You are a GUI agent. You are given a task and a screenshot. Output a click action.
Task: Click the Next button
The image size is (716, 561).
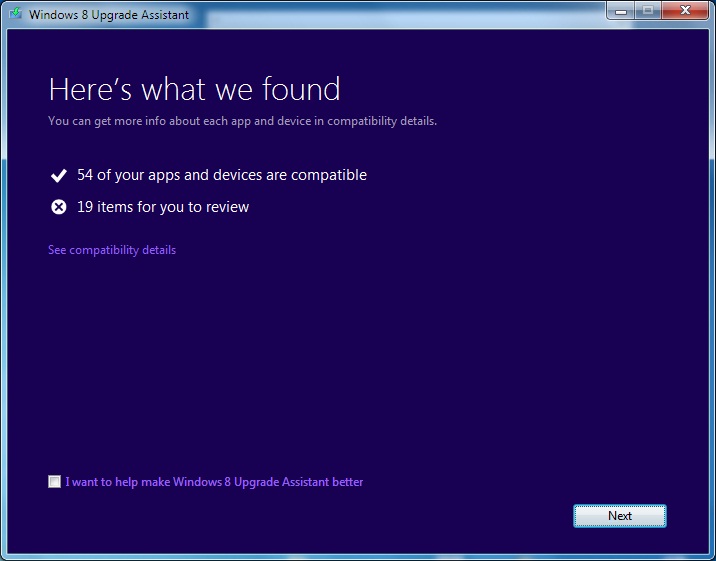click(620, 516)
